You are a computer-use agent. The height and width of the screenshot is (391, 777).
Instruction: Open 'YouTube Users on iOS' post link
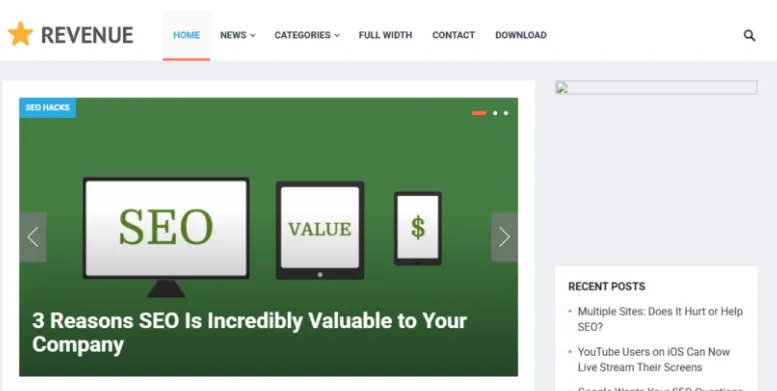[x=654, y=359]
